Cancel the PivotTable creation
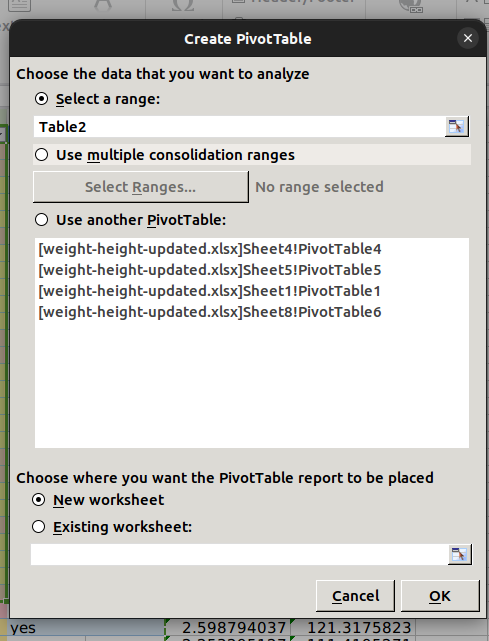Screen dimensions: 489x641 (x=355, y=596)
